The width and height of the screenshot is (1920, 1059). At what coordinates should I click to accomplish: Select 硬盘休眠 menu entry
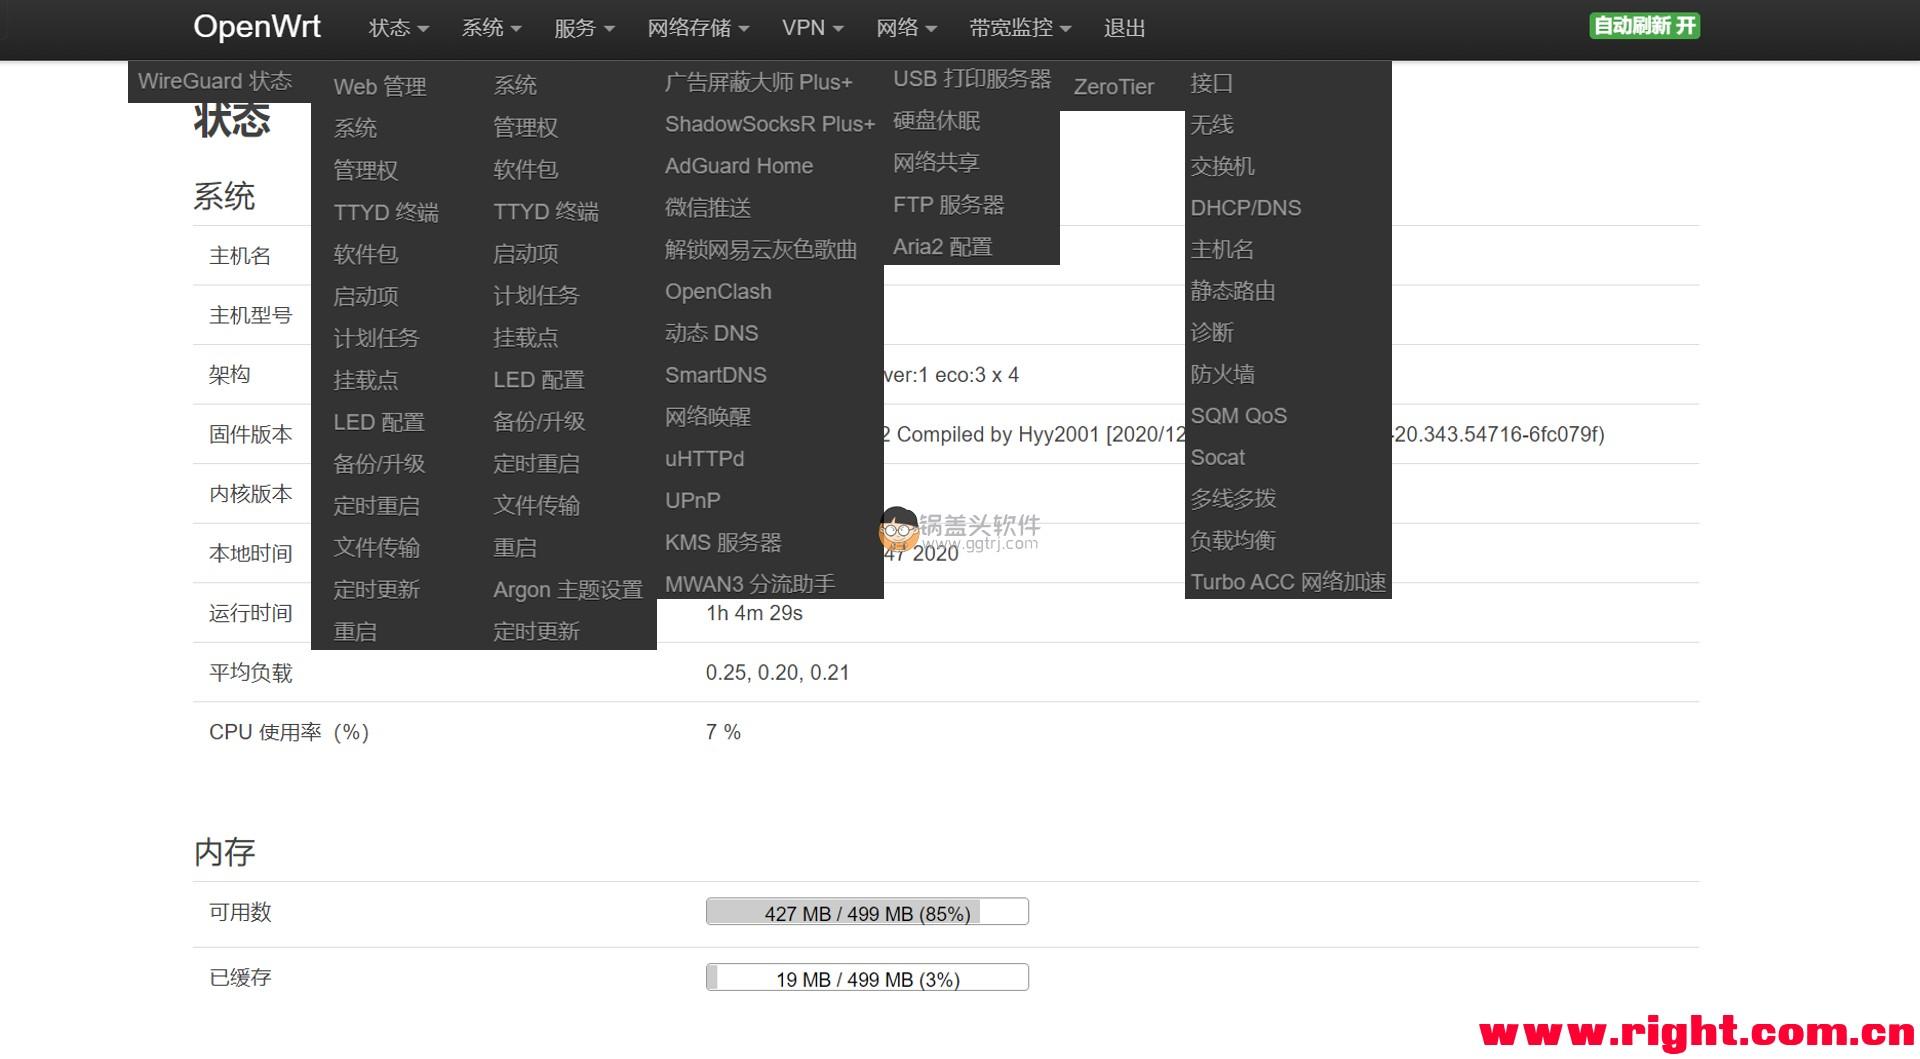coord(936,120)
